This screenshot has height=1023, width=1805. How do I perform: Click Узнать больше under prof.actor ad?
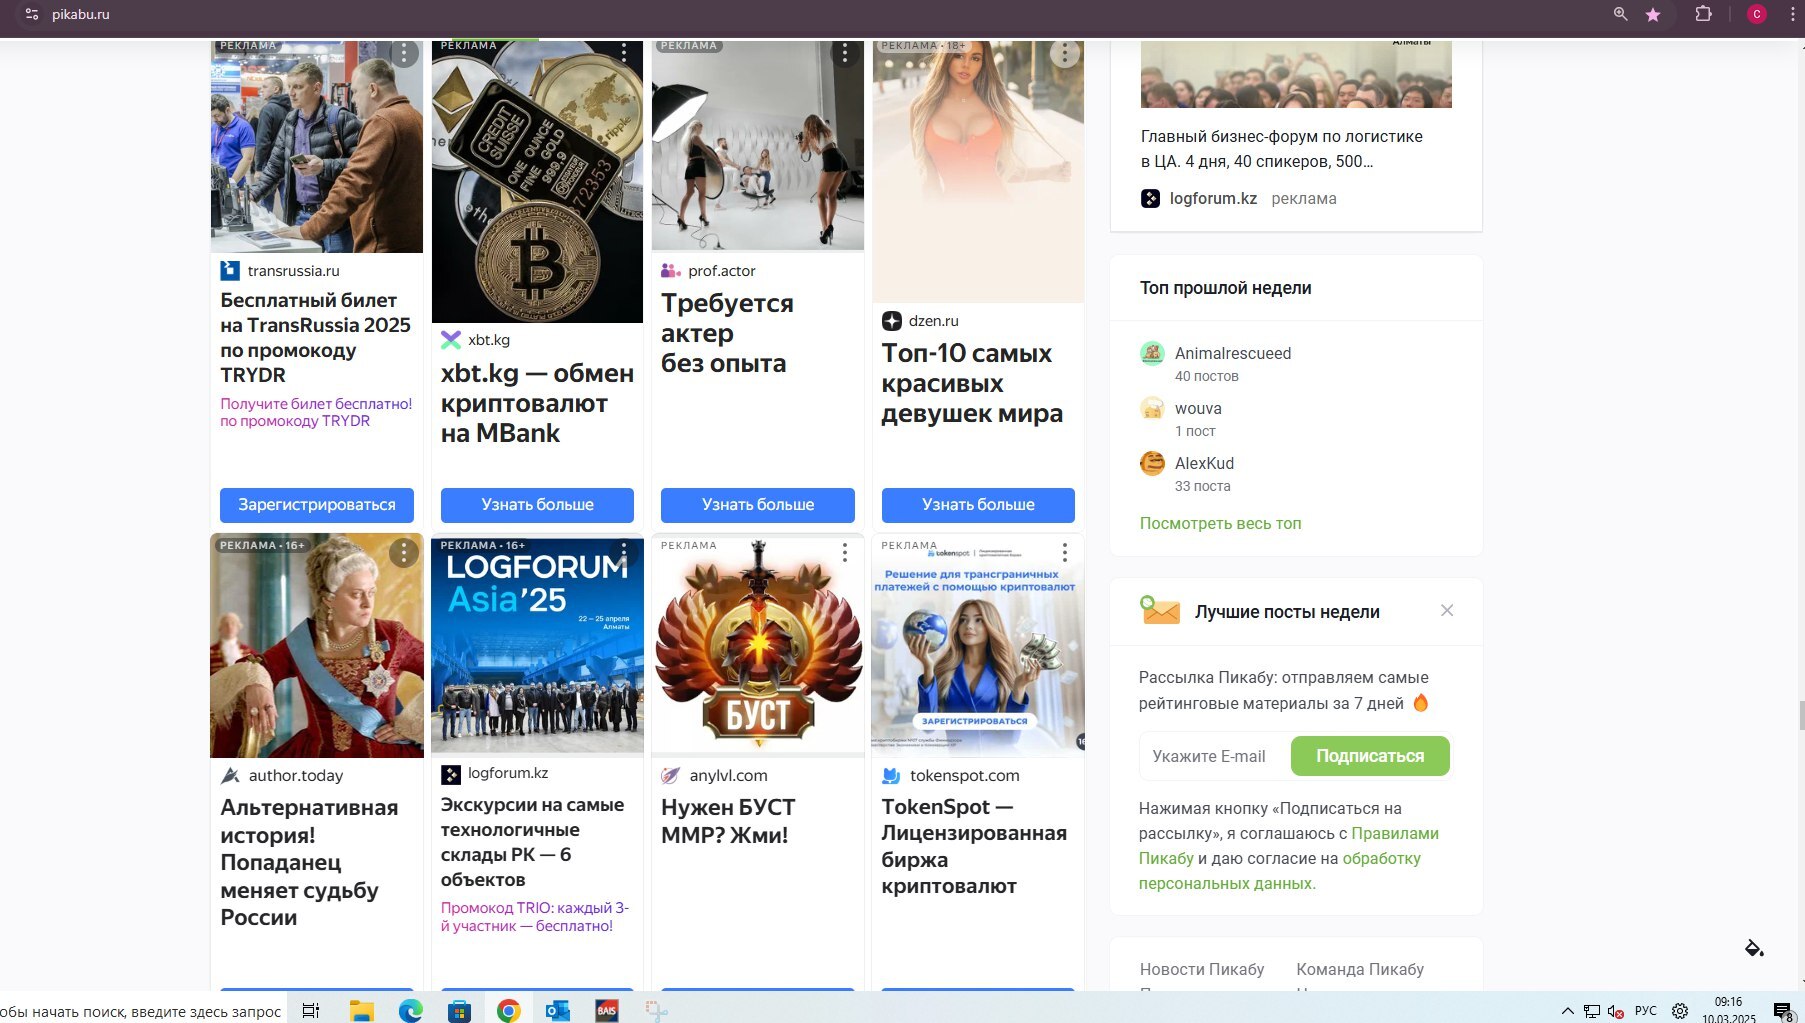[x=758, y=505]
